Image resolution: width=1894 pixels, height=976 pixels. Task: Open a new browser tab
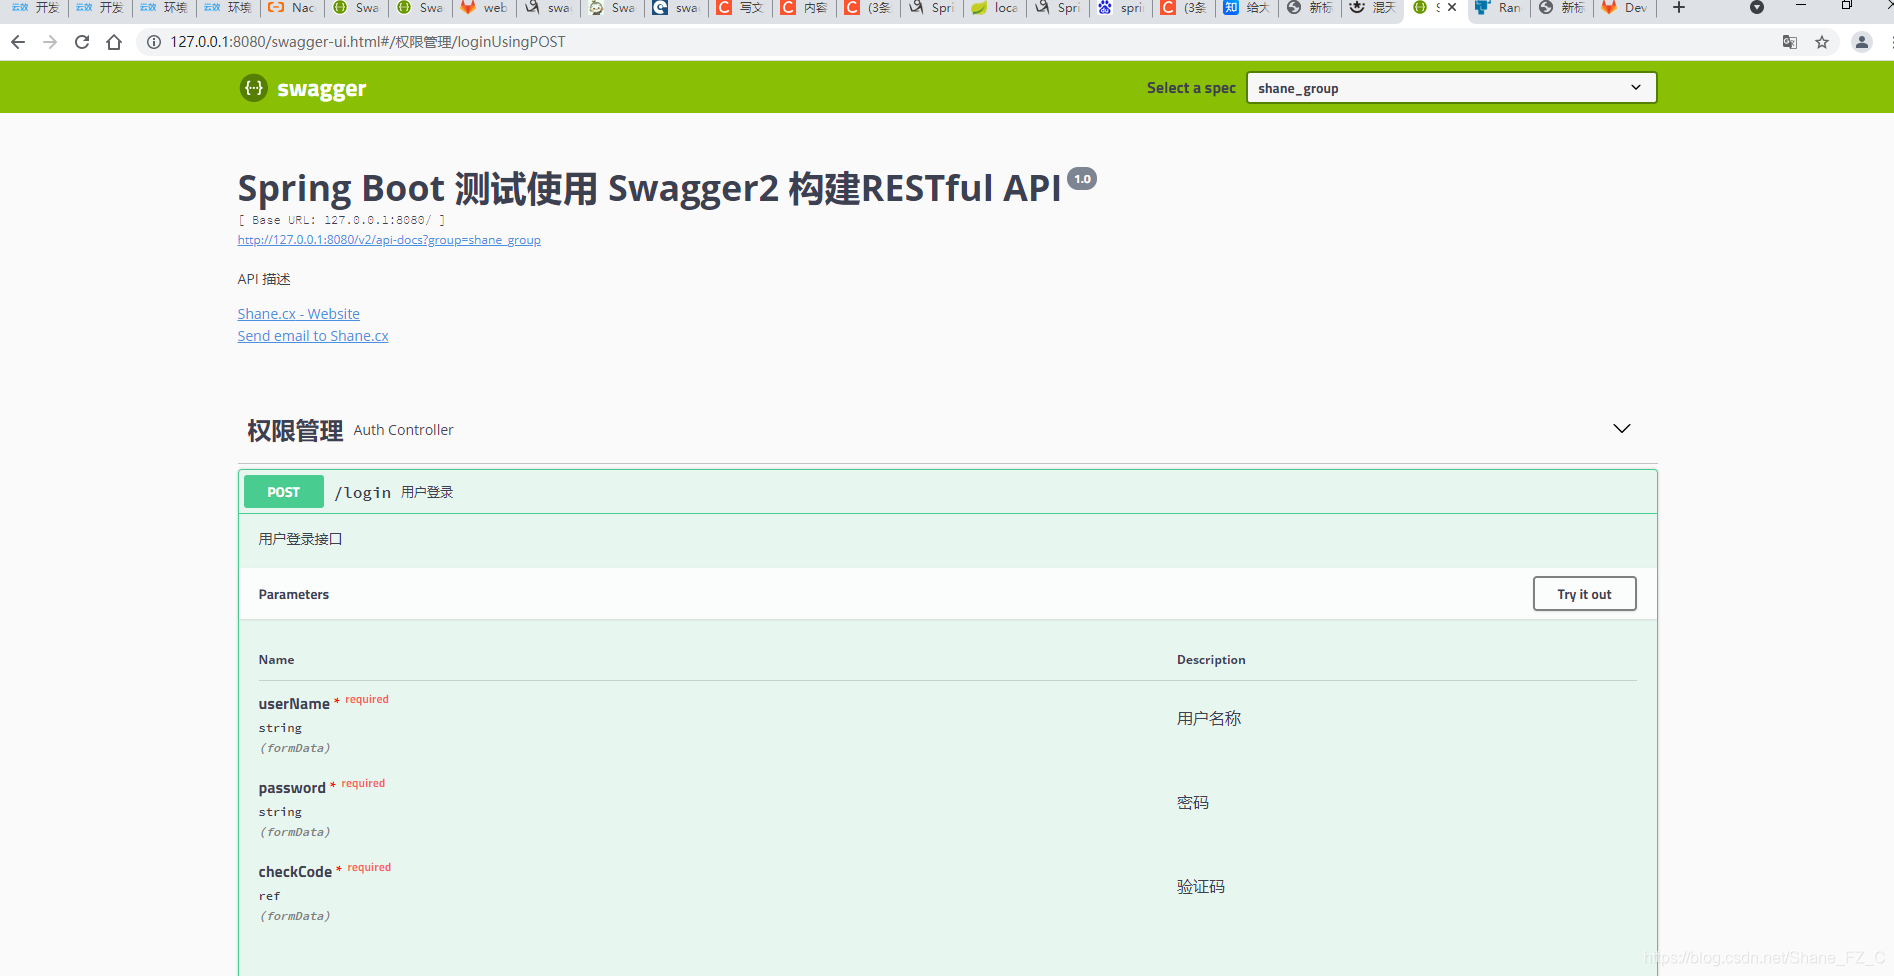click(x=1679, y=8)
